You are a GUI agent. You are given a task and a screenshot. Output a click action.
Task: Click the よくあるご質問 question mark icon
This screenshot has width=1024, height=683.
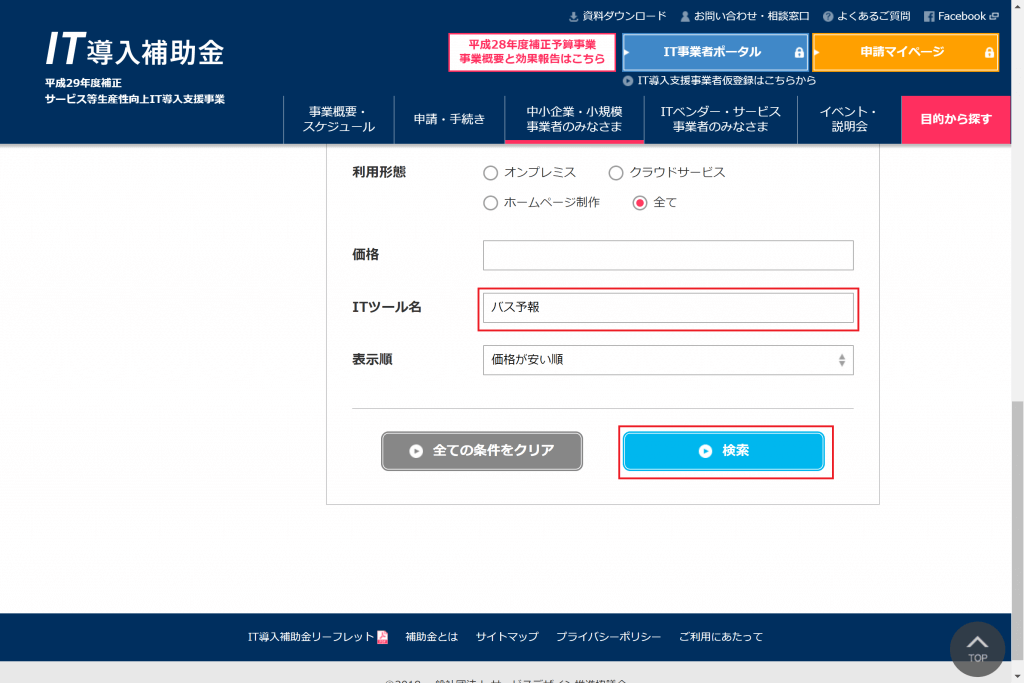coord(828,16)
